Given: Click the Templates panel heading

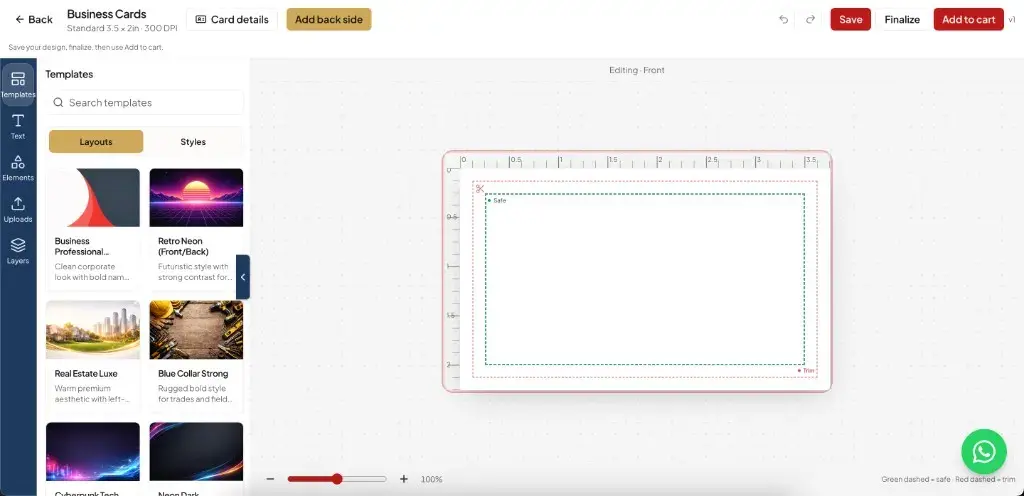Looking at the screenshot, I should [x=69, y=74].
